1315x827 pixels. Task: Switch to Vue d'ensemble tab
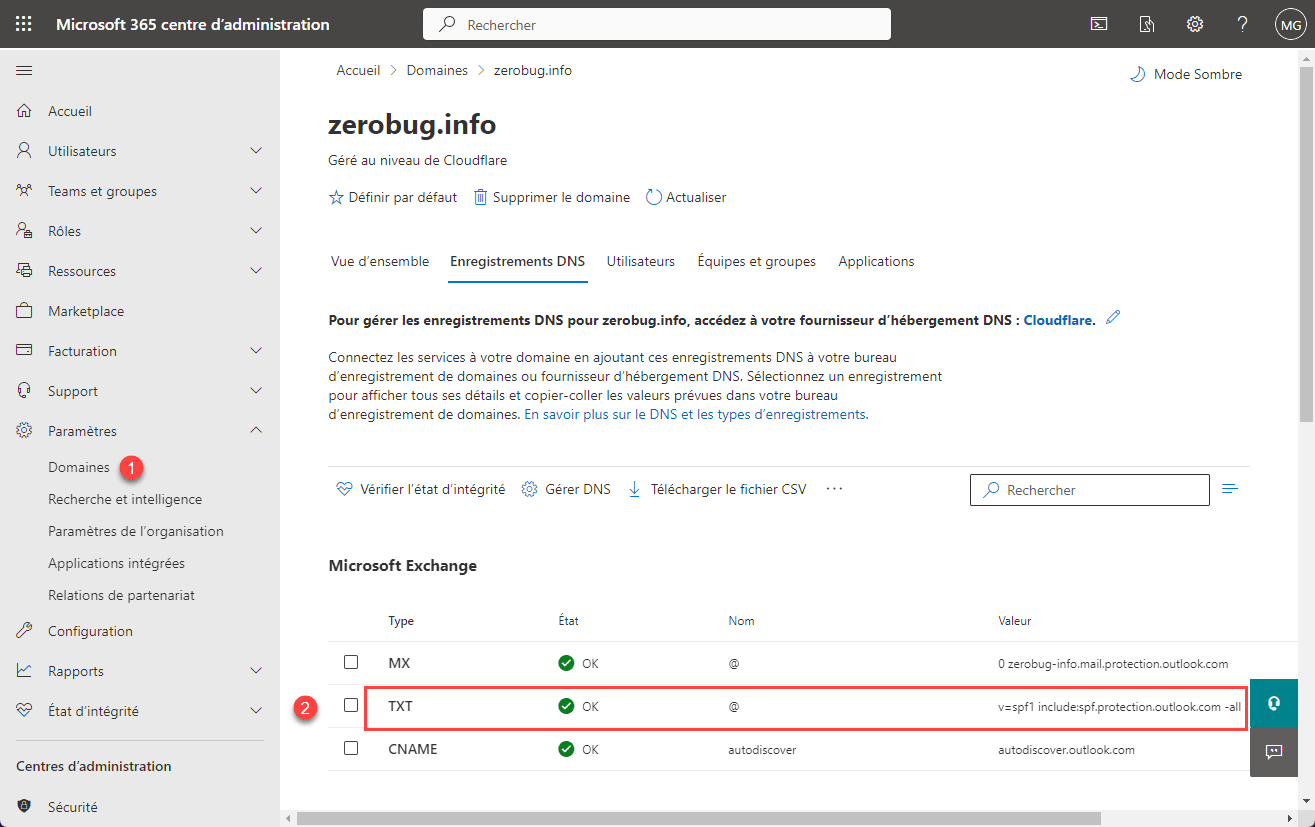coord(380,261)
